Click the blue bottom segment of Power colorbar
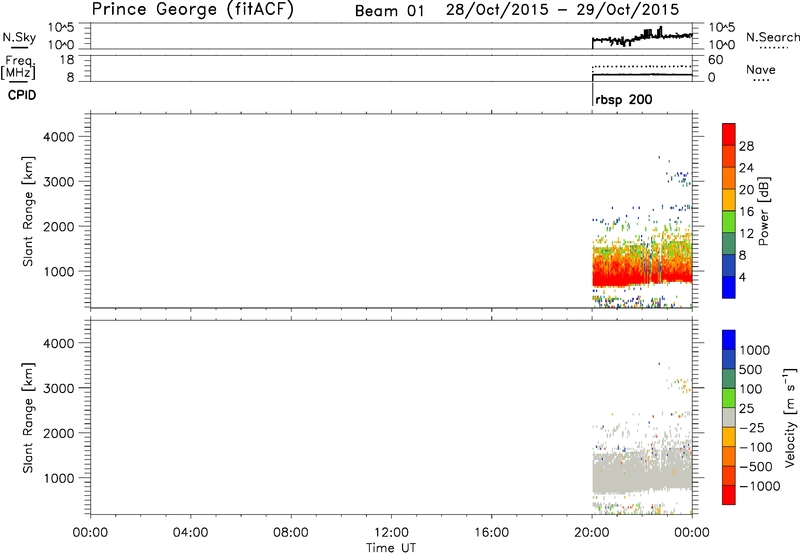This screenshot has height=554, width=800. pos(729,287)
